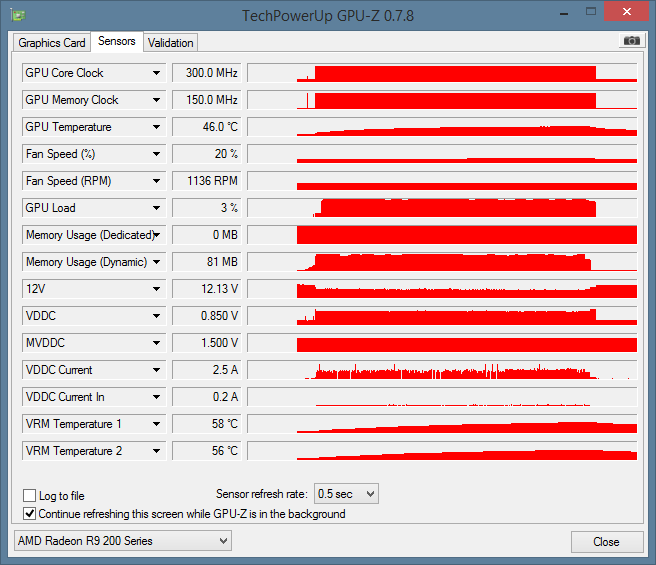Screen dimensions: 656x565
Task: Open the Memory Usage (Dedicated) dropdown
Action: pos(156,235)
